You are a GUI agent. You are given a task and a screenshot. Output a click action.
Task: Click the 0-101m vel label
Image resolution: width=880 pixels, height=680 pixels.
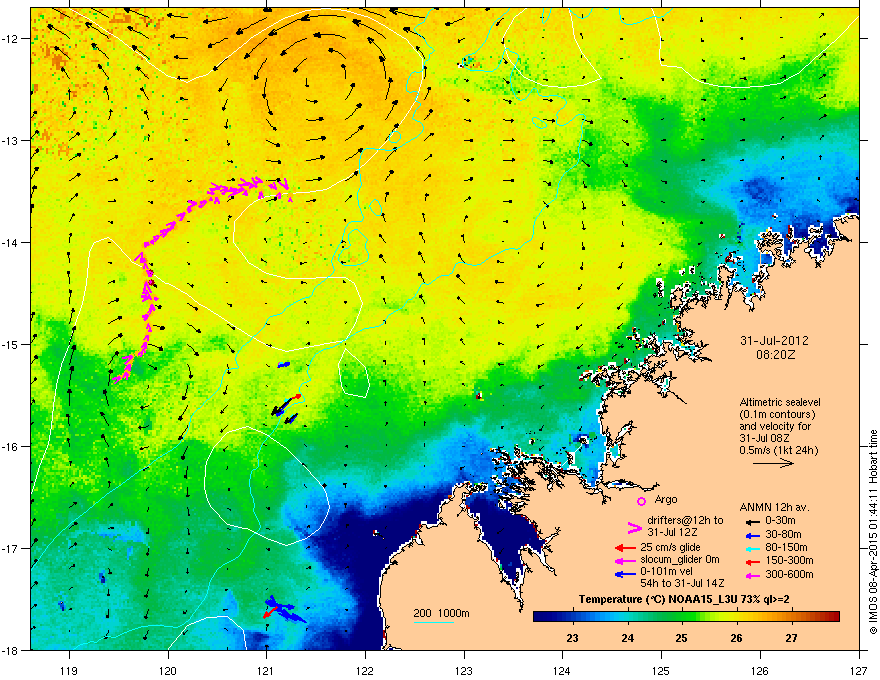666,571
